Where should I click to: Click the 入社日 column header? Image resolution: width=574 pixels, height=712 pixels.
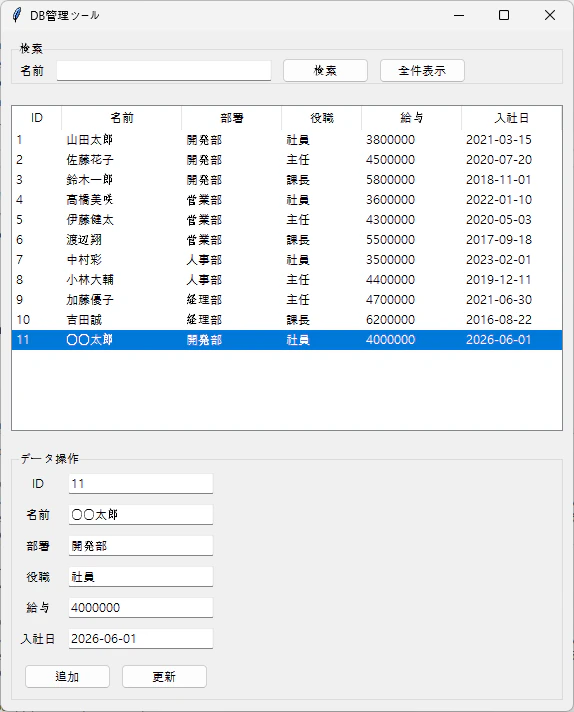point(511,118)
